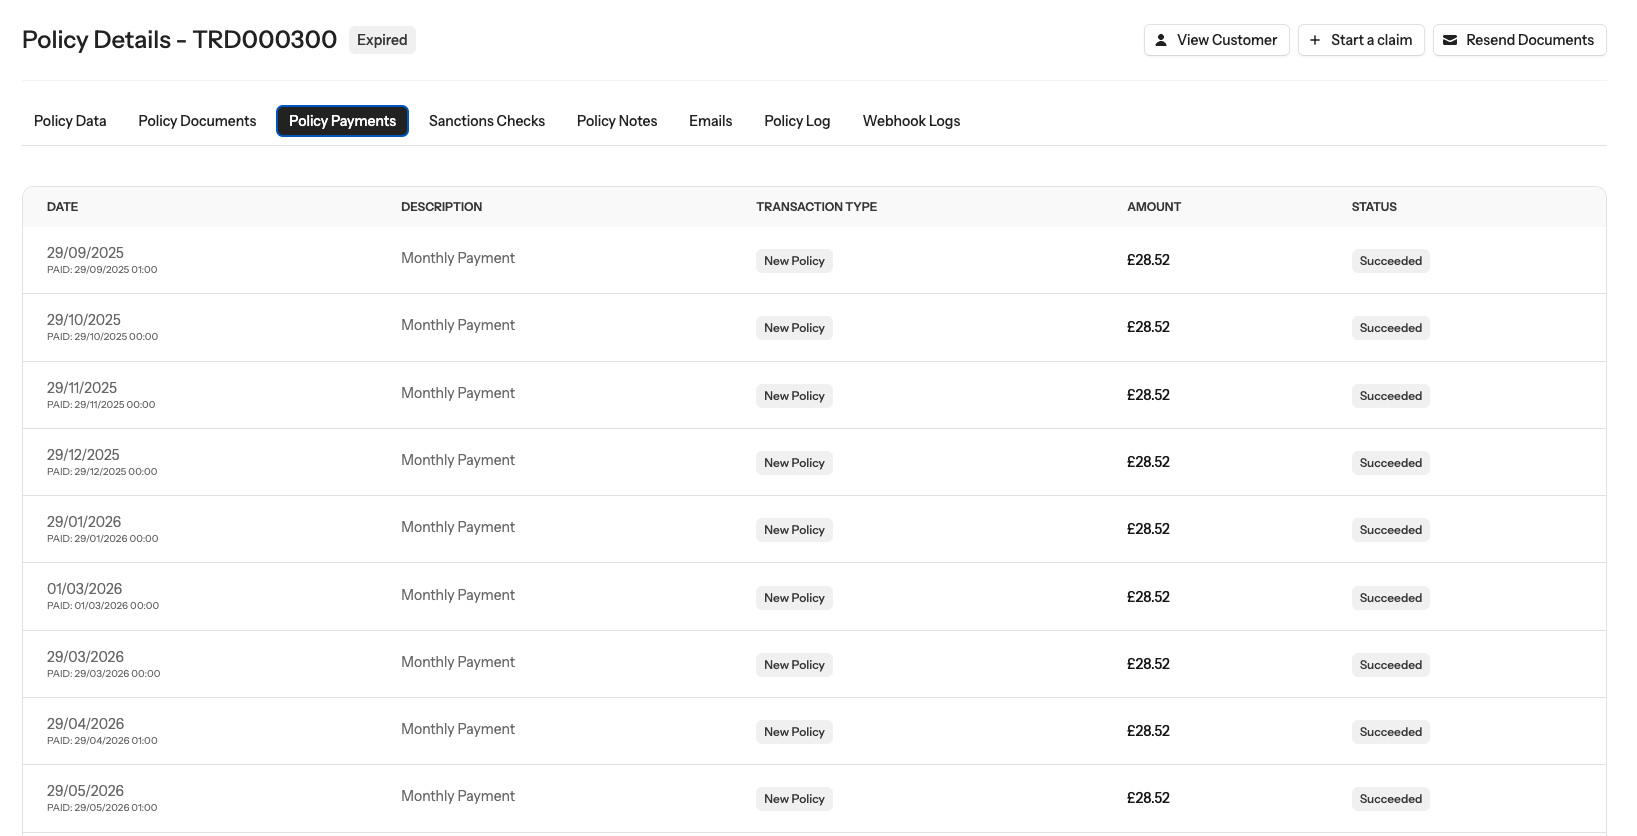The image size is (1637, 836).
Task: Click Succeeded badge in the 29/04/2026 row
Action: tap(1390, 732)
